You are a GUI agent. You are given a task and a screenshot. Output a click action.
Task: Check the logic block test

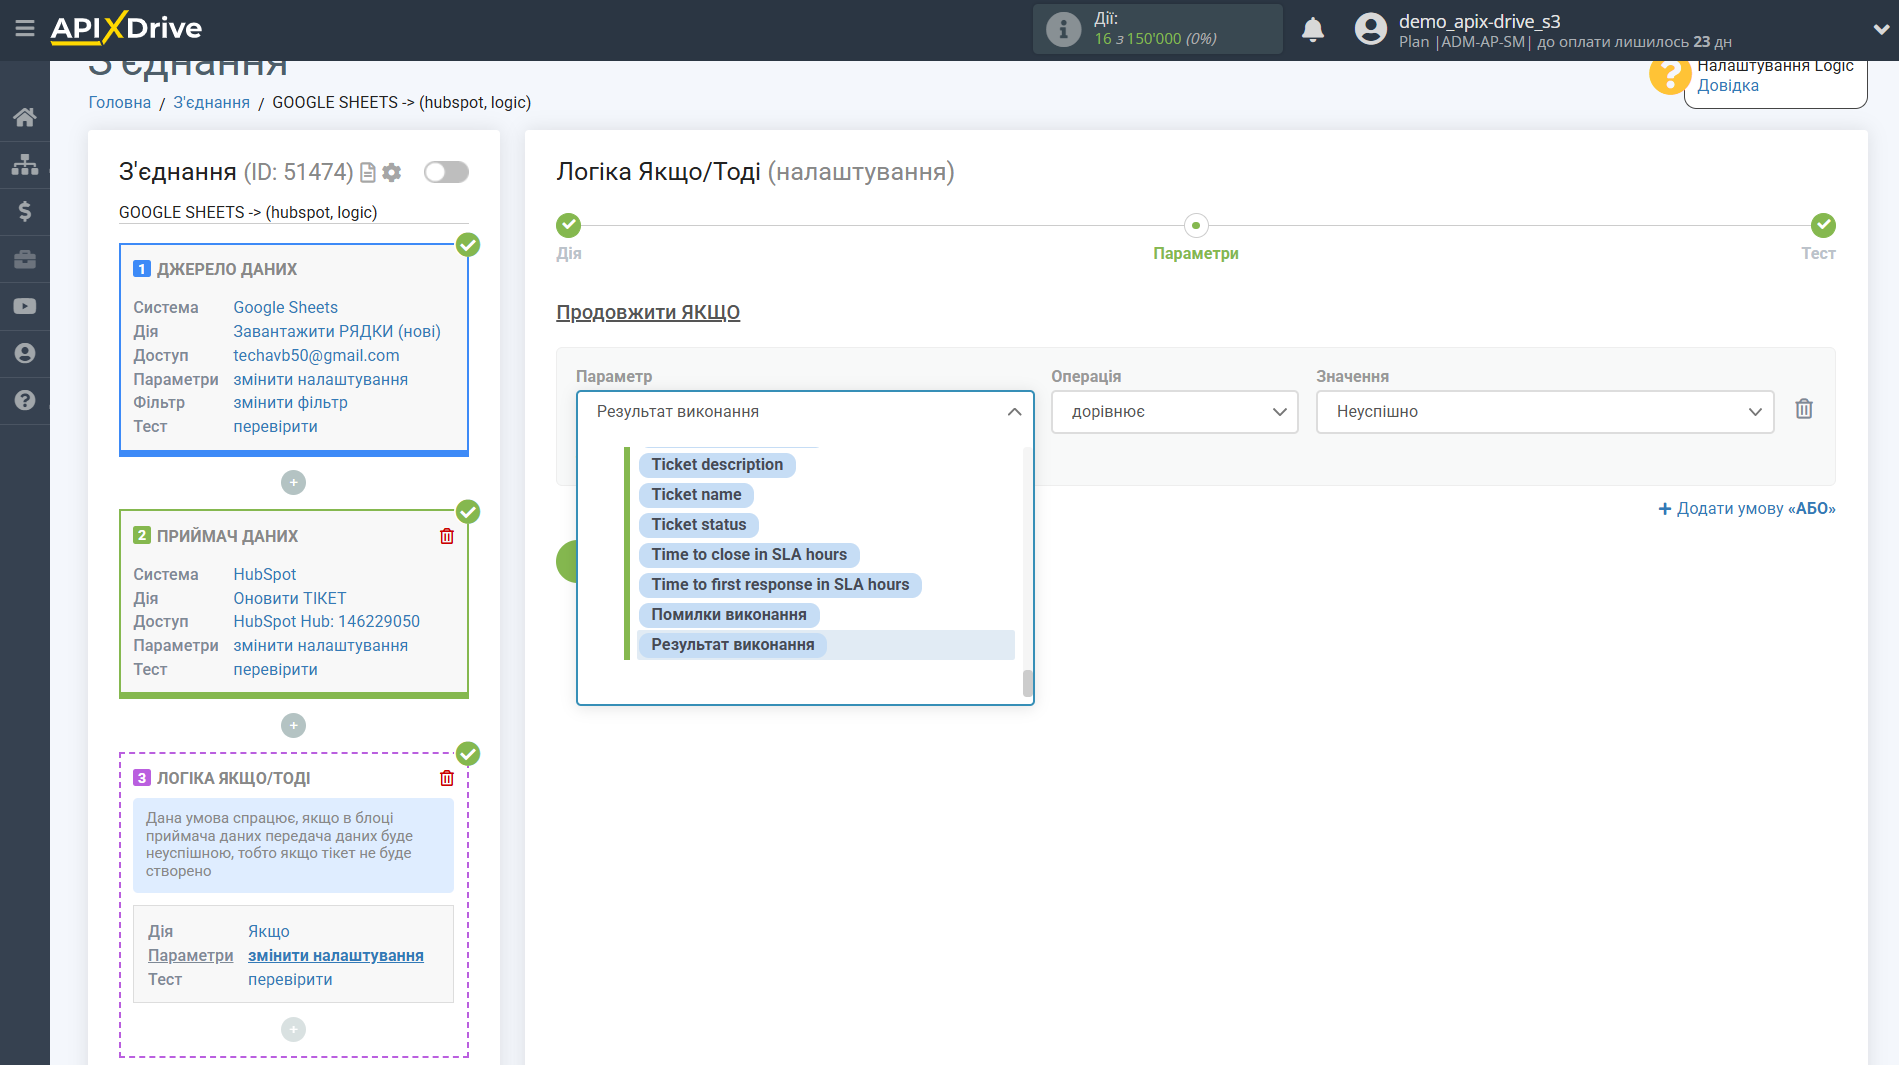pyautogui.click(x=290, y=980)
